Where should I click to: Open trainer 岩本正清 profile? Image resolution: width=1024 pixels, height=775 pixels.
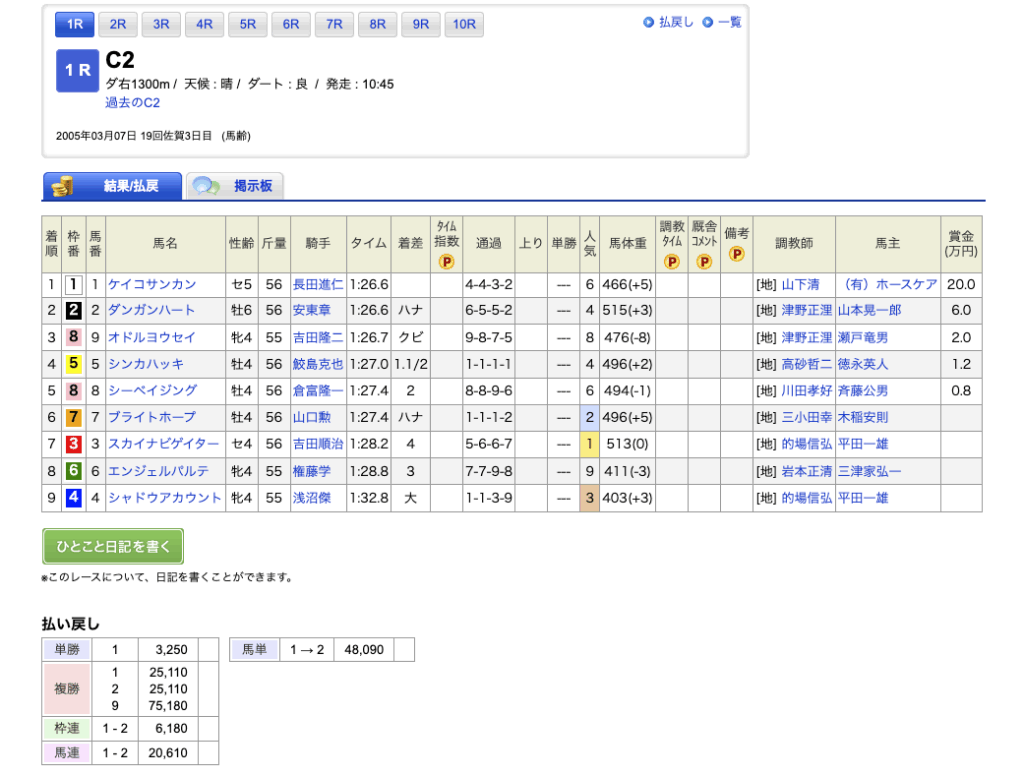click(807, 471)
